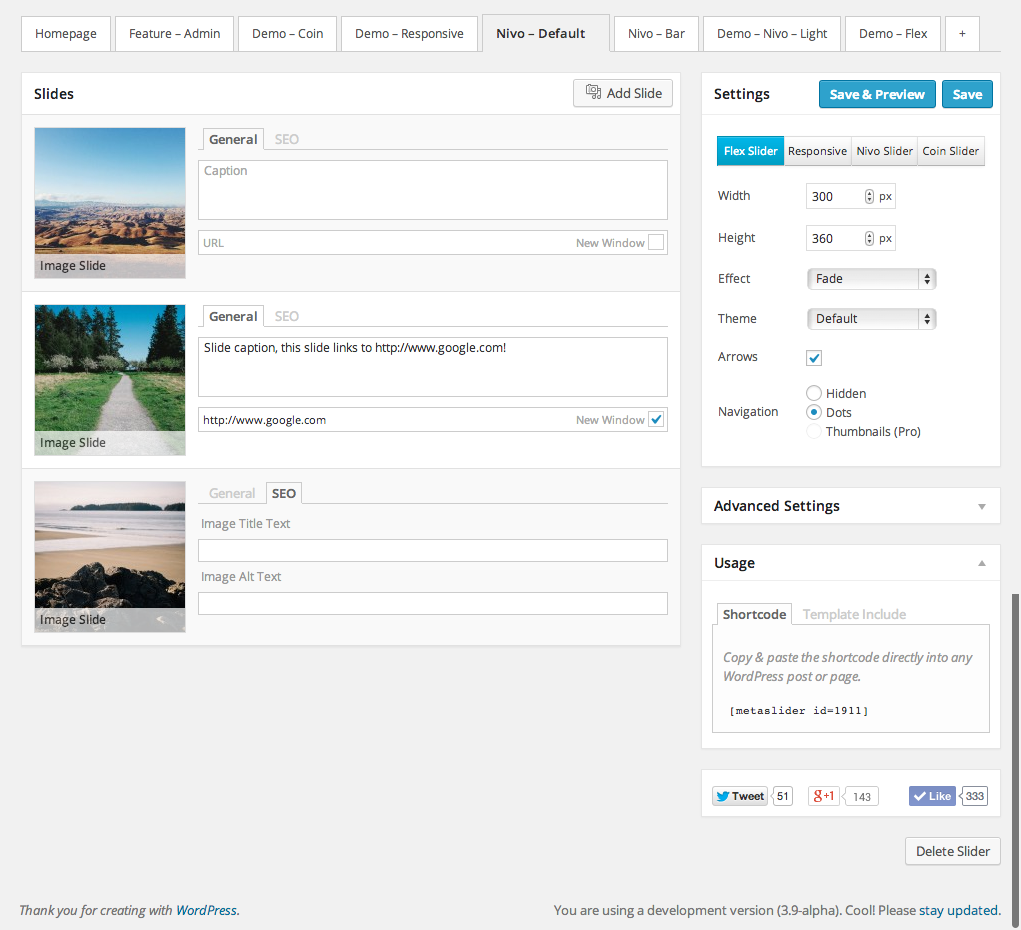Select the Nivo – Bar tab
Image resolution: width=1021 pixels, height=930 pixels.
pos(656,33)
